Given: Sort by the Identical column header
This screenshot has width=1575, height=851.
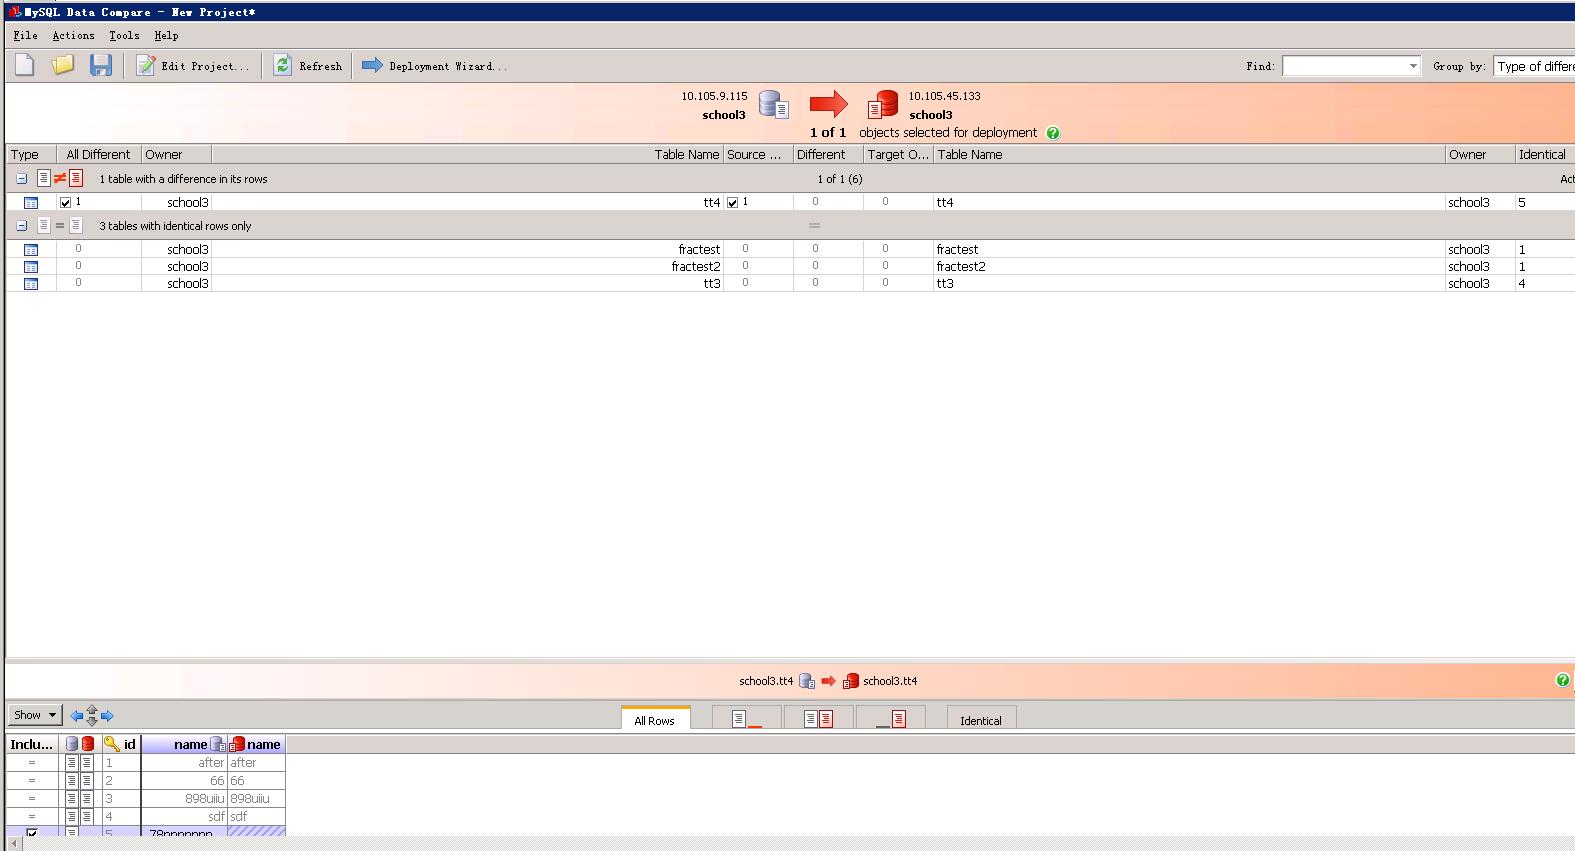Looking at the screenshot, I should (x=1544, y=155).
